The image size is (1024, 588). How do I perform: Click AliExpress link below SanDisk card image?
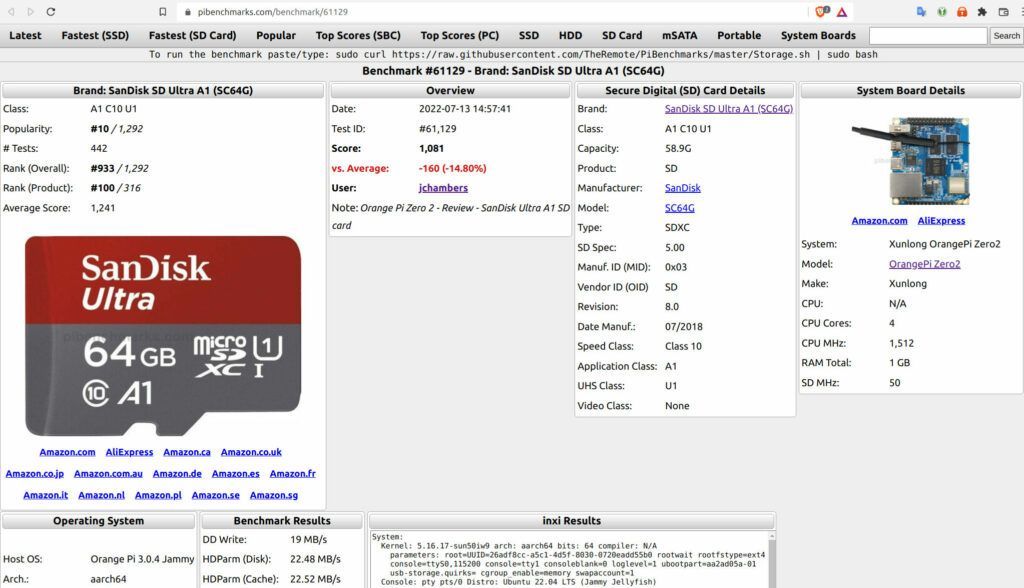pyautogui.click(x=129, y=452)
